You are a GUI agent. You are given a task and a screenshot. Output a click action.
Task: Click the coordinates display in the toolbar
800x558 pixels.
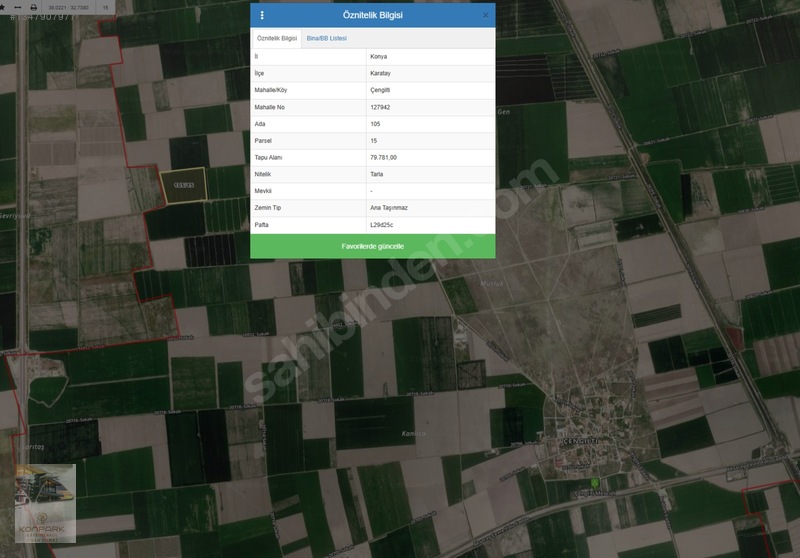pos(68,8)
